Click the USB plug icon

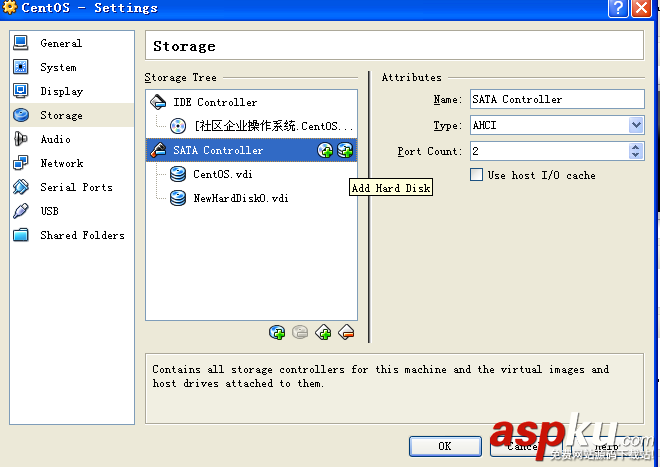click(x=21, y=211)
